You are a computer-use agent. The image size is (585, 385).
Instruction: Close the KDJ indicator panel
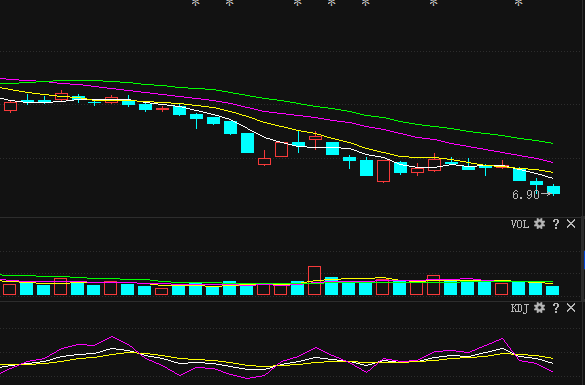(571, 308)
